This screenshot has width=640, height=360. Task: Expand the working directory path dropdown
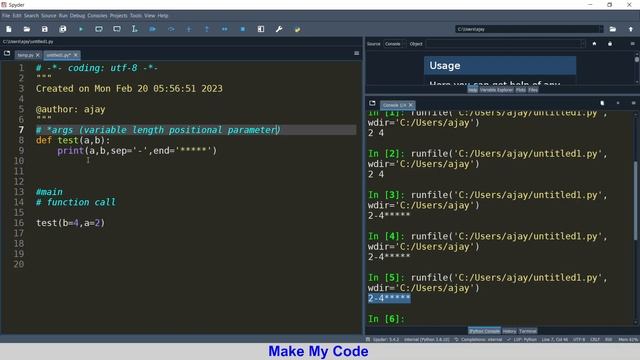coord(600,29)
